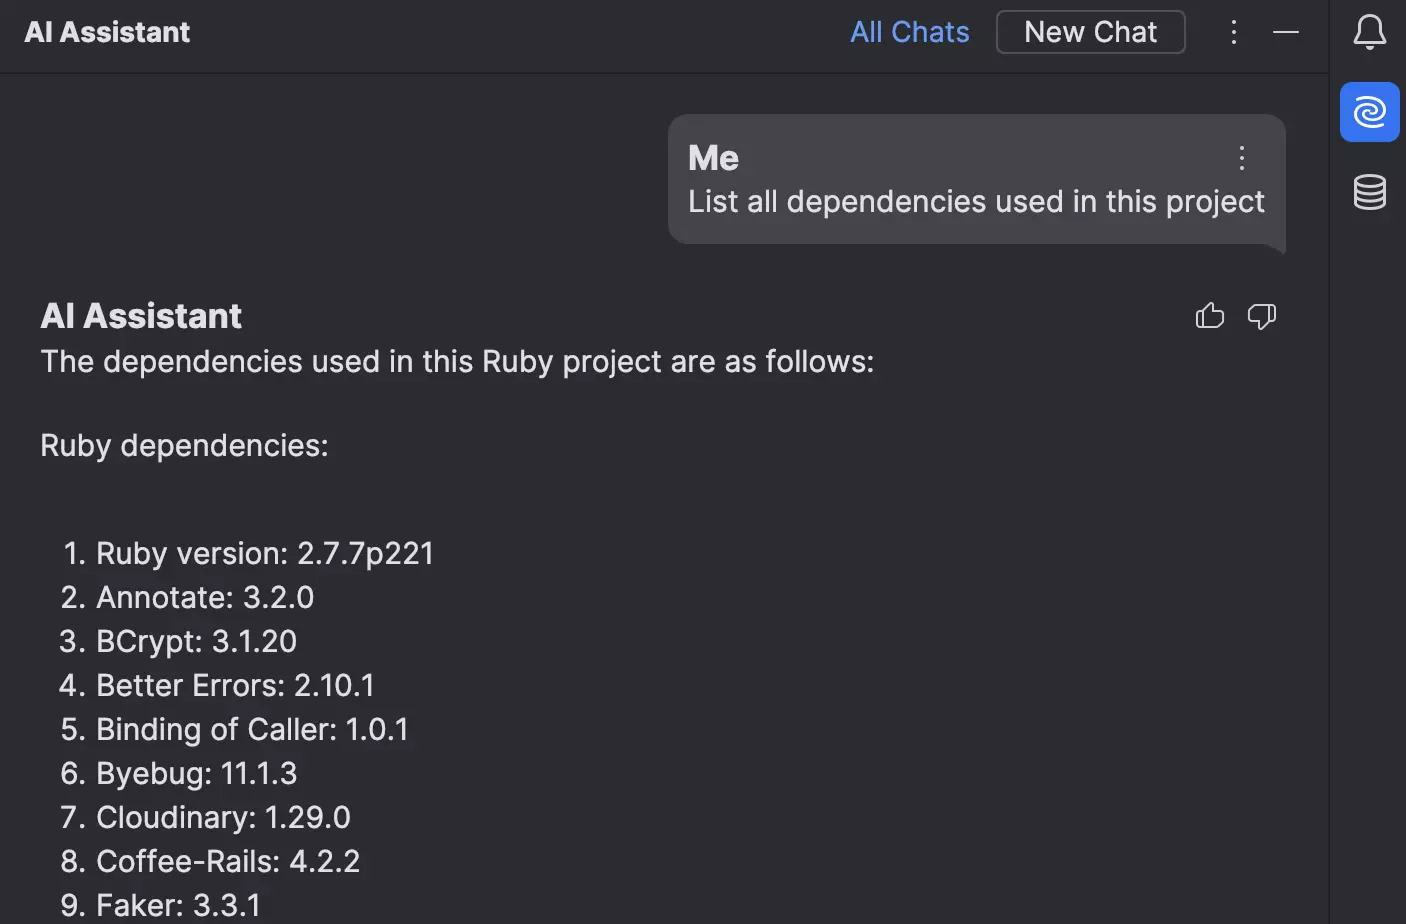Open the notifications bell icon
1406x924 pixels.
(x=1369, y=31)
